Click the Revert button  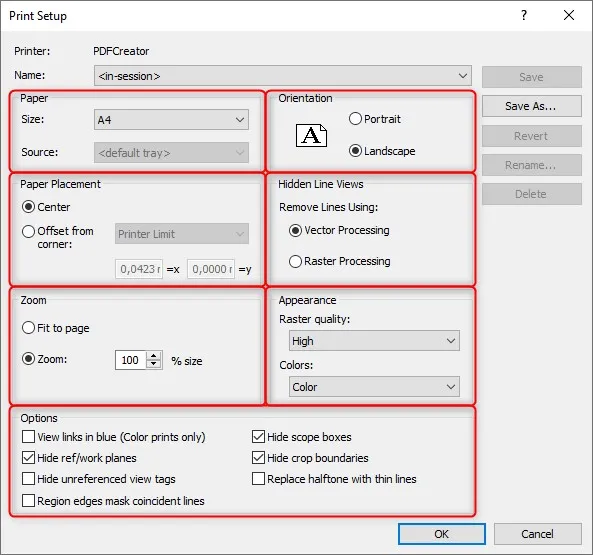click(x=532, y=136)
